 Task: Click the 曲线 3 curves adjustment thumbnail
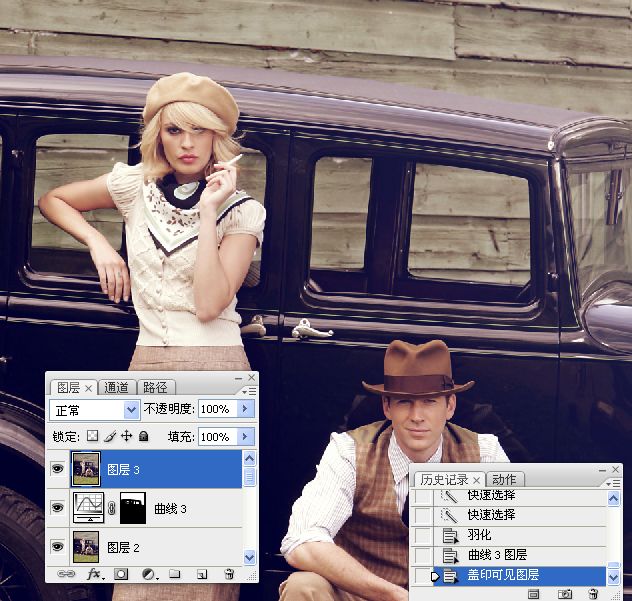pos(88,507)
